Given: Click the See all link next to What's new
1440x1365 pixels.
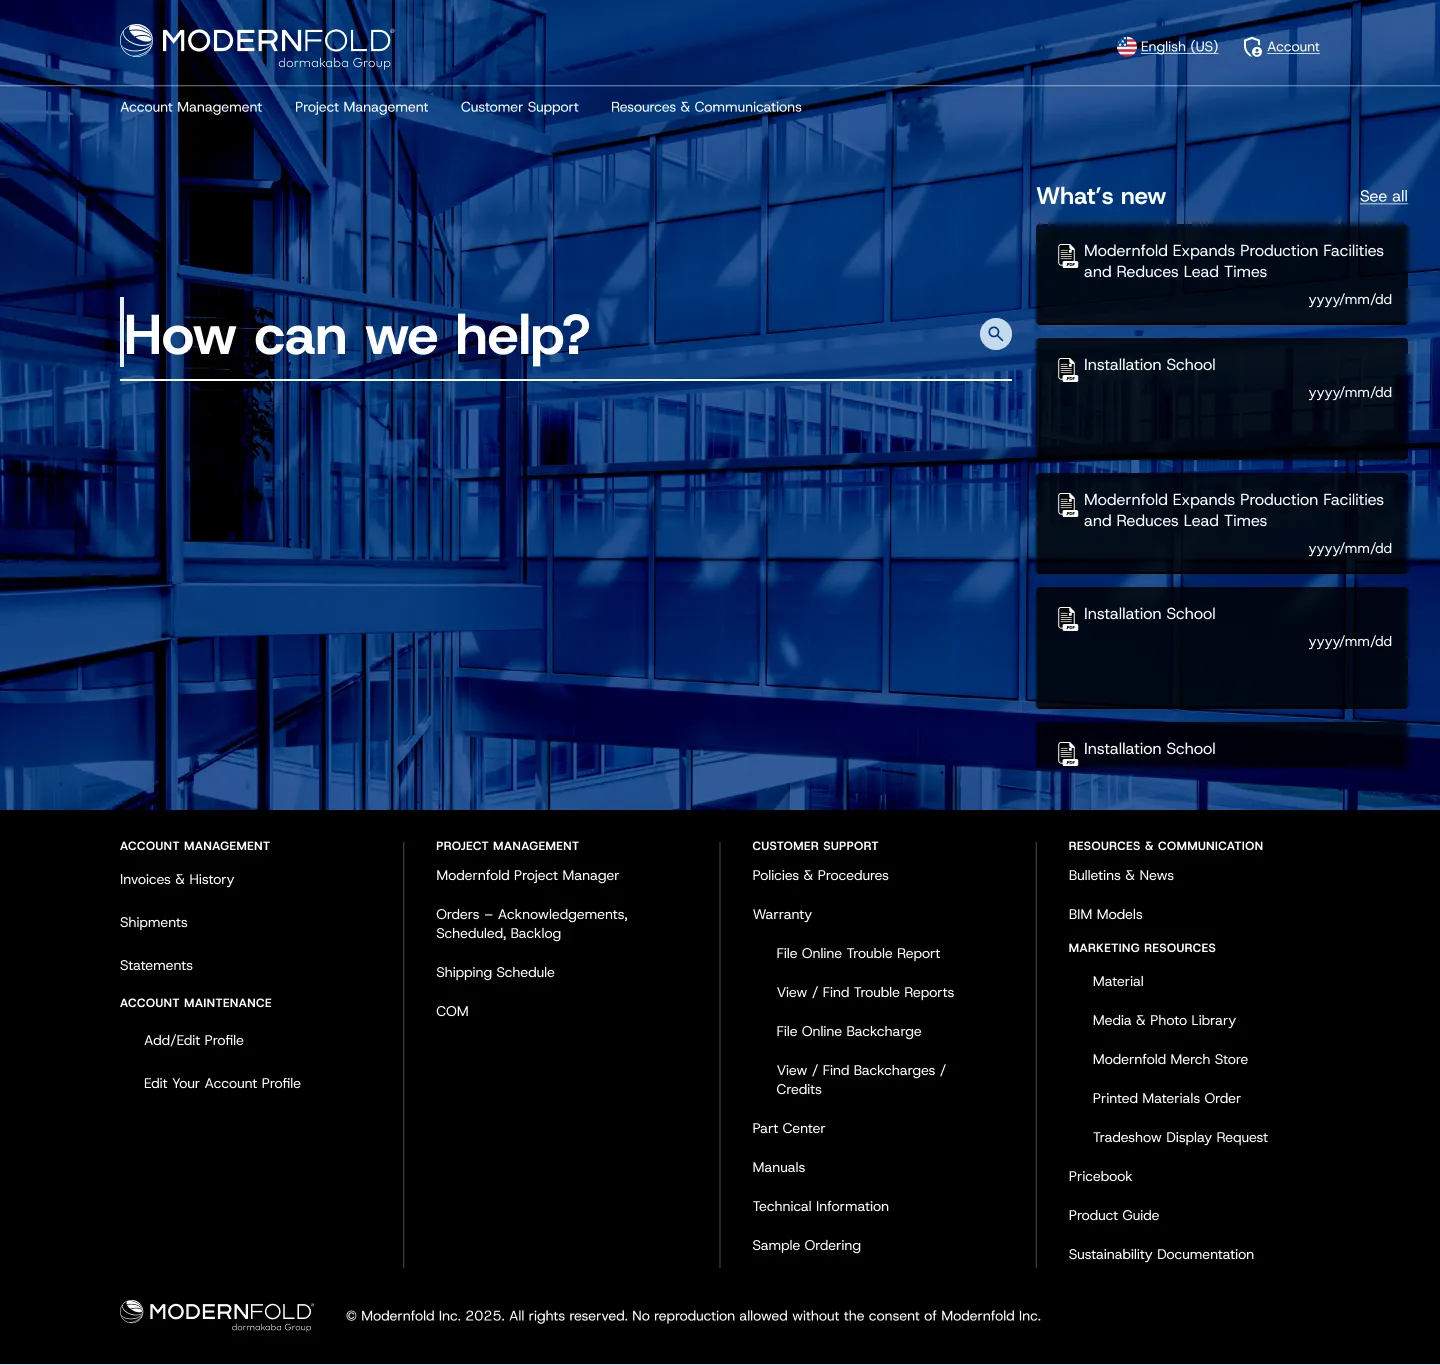Looking at the screenshot, I should point(1383,196).
